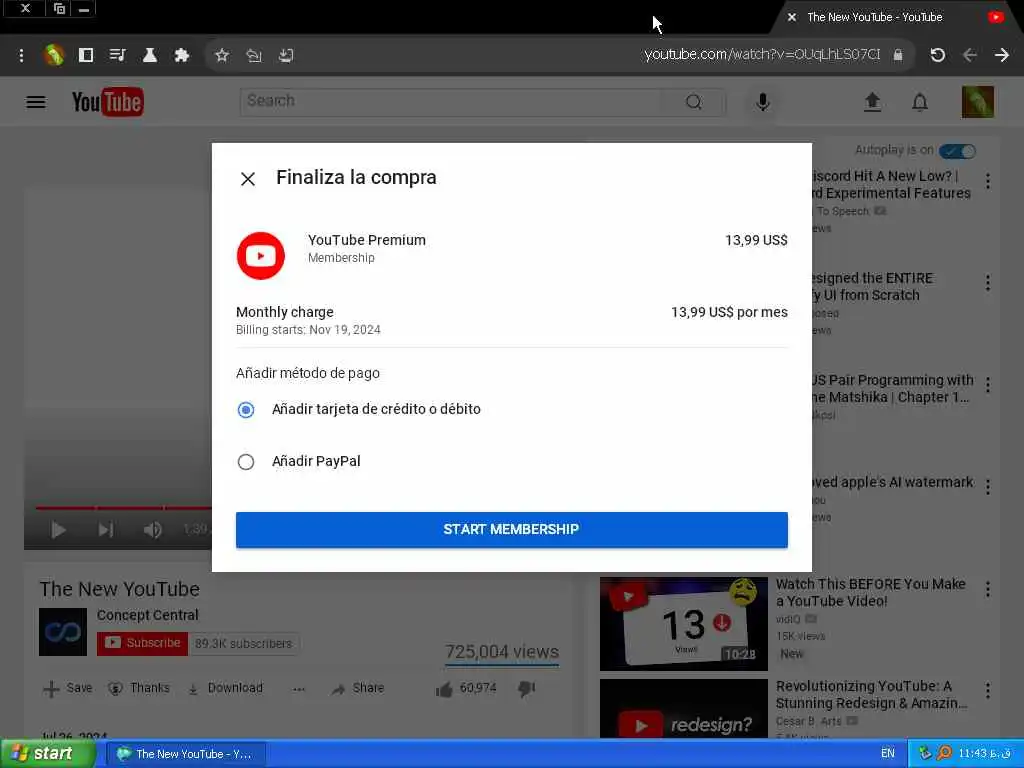Click the video progress bar
The height and width of the screenshot is (768, 1024).
coord(123,507)
